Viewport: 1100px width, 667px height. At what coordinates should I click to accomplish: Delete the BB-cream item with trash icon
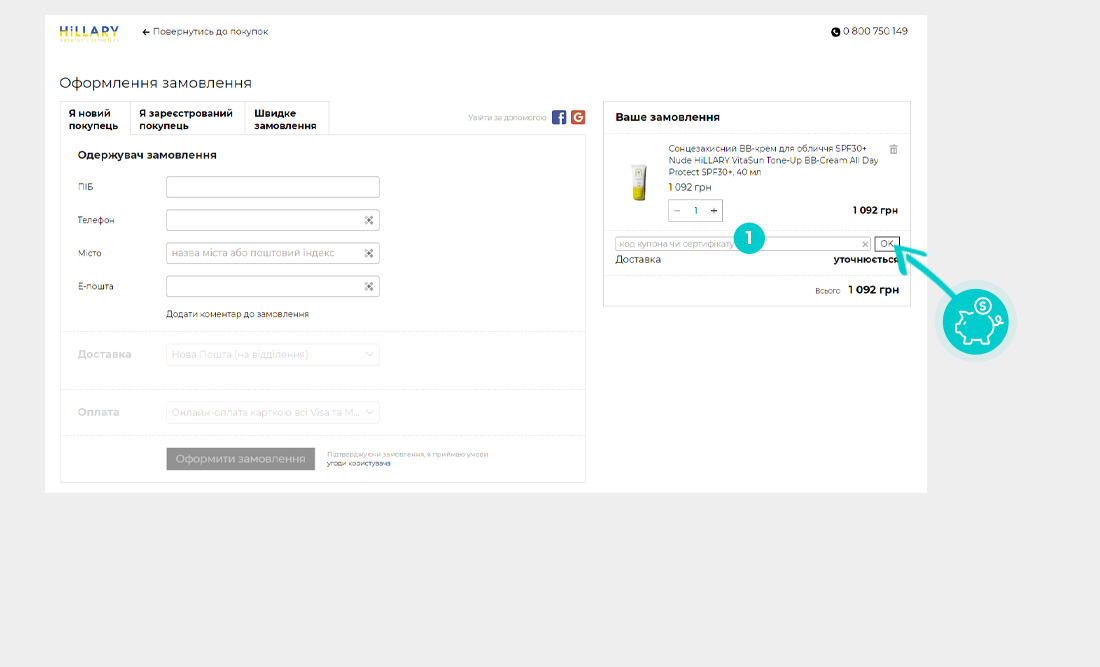tap(893, 149)
